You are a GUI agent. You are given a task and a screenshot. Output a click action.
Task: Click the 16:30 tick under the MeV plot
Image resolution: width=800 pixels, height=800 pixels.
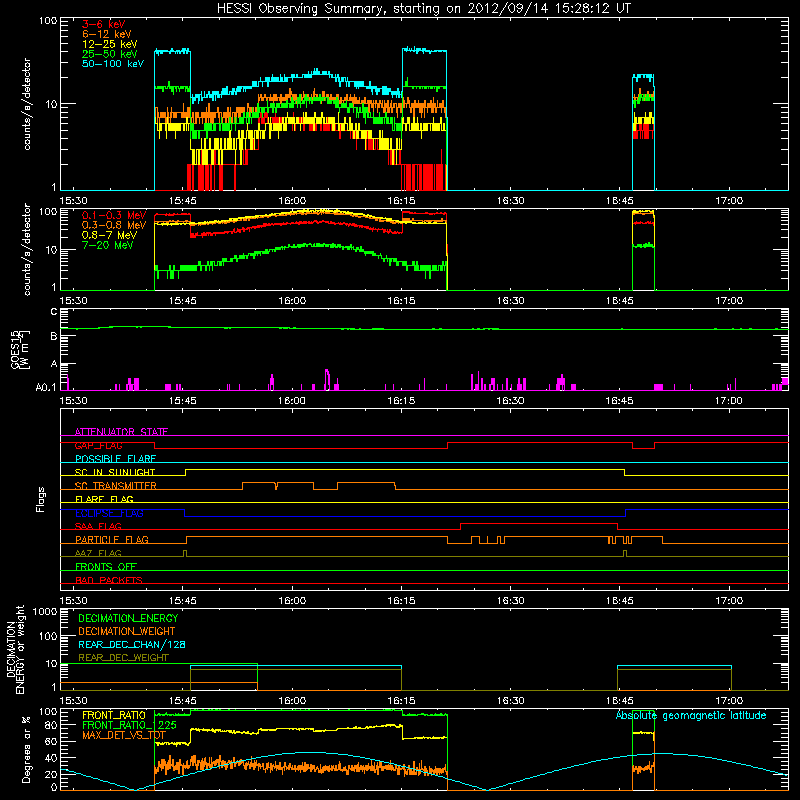tap(511, 301)
